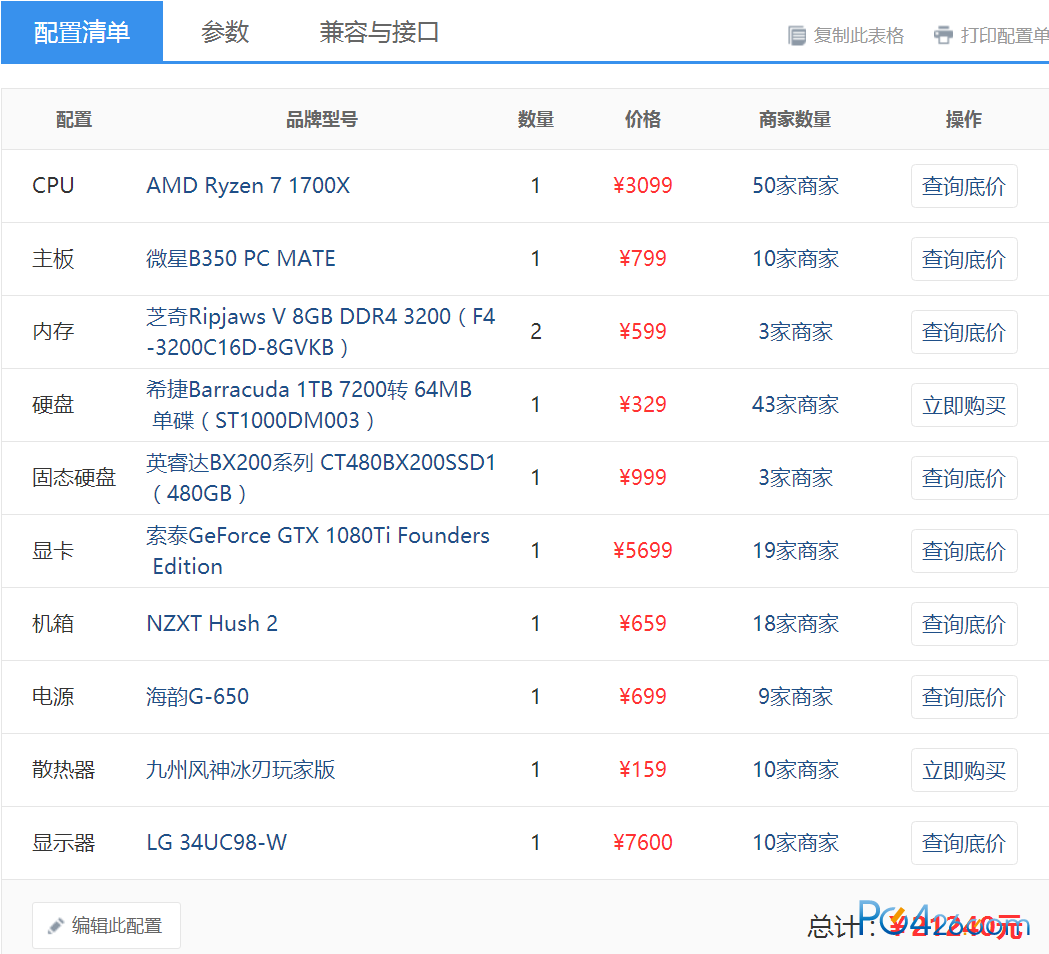Click 43家商家 for the hard drive
Viewport: 1049px width, 954px height.
tap(795, 404)
